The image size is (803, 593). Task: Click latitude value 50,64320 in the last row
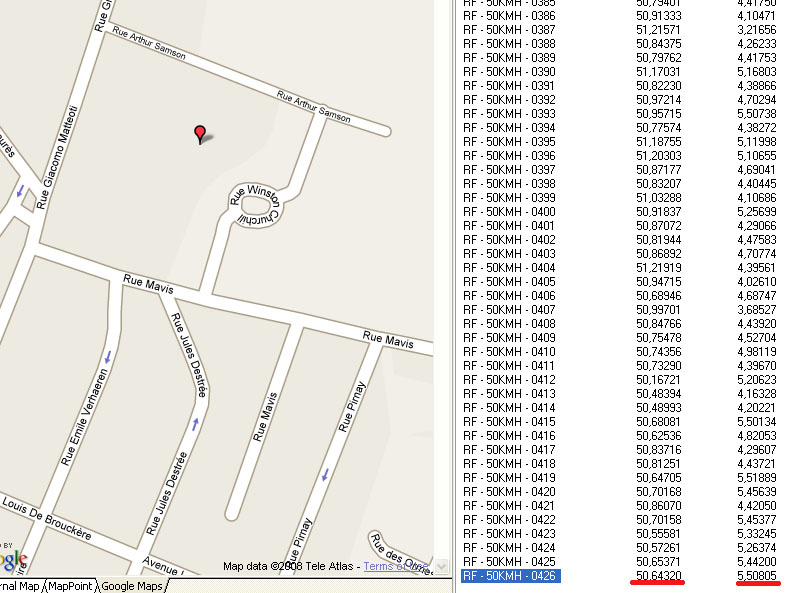coord(659,576)
